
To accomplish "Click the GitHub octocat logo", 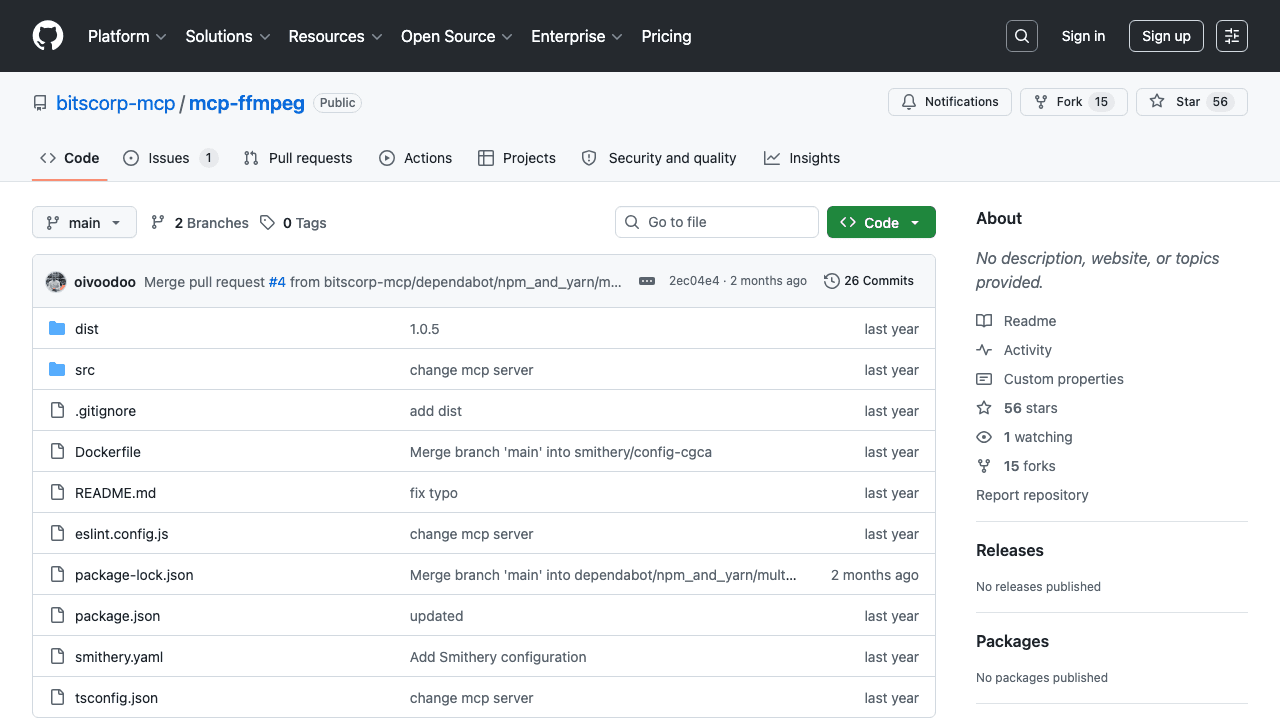I will (x=47, y=35).
